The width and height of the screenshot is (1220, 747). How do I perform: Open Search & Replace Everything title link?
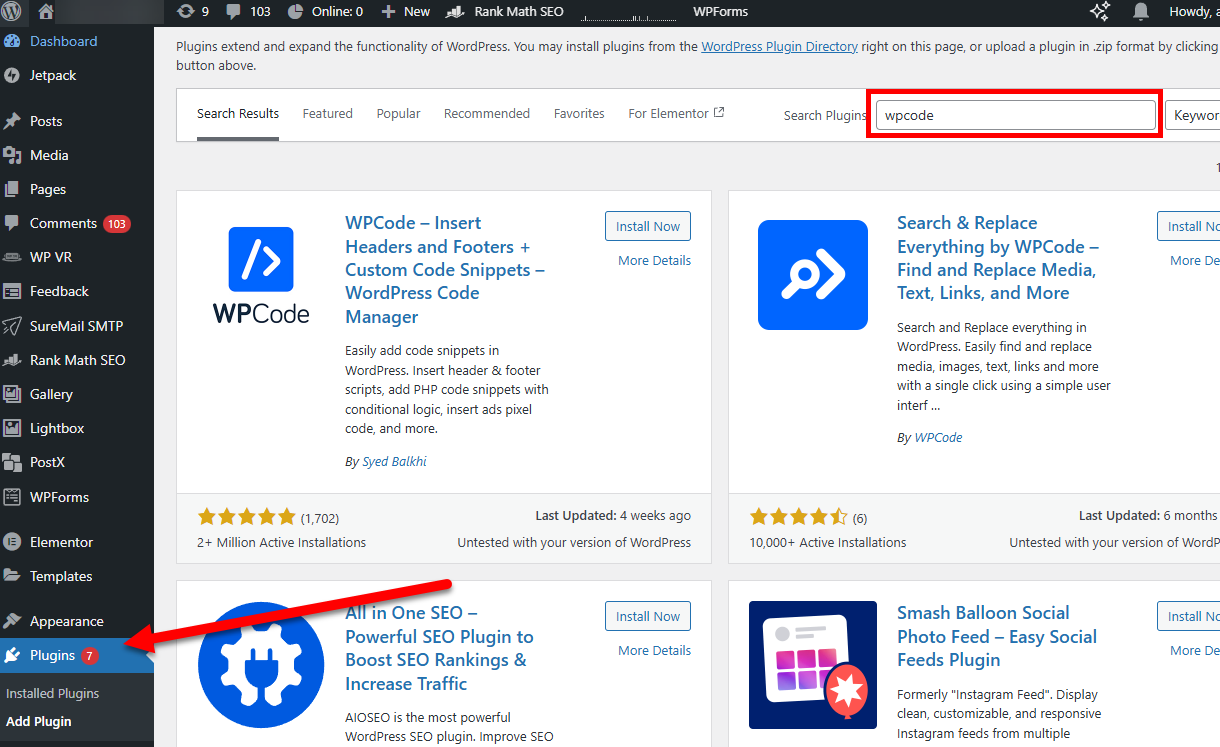pos(998,258)
